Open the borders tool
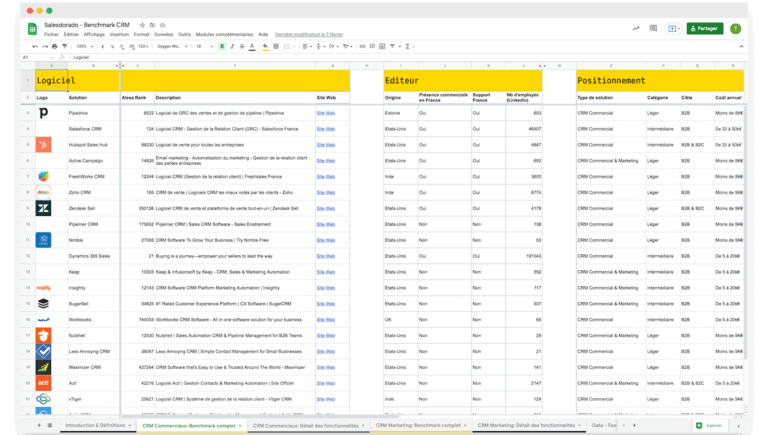The height and width of the screenshot is (435, 768). 276,47
